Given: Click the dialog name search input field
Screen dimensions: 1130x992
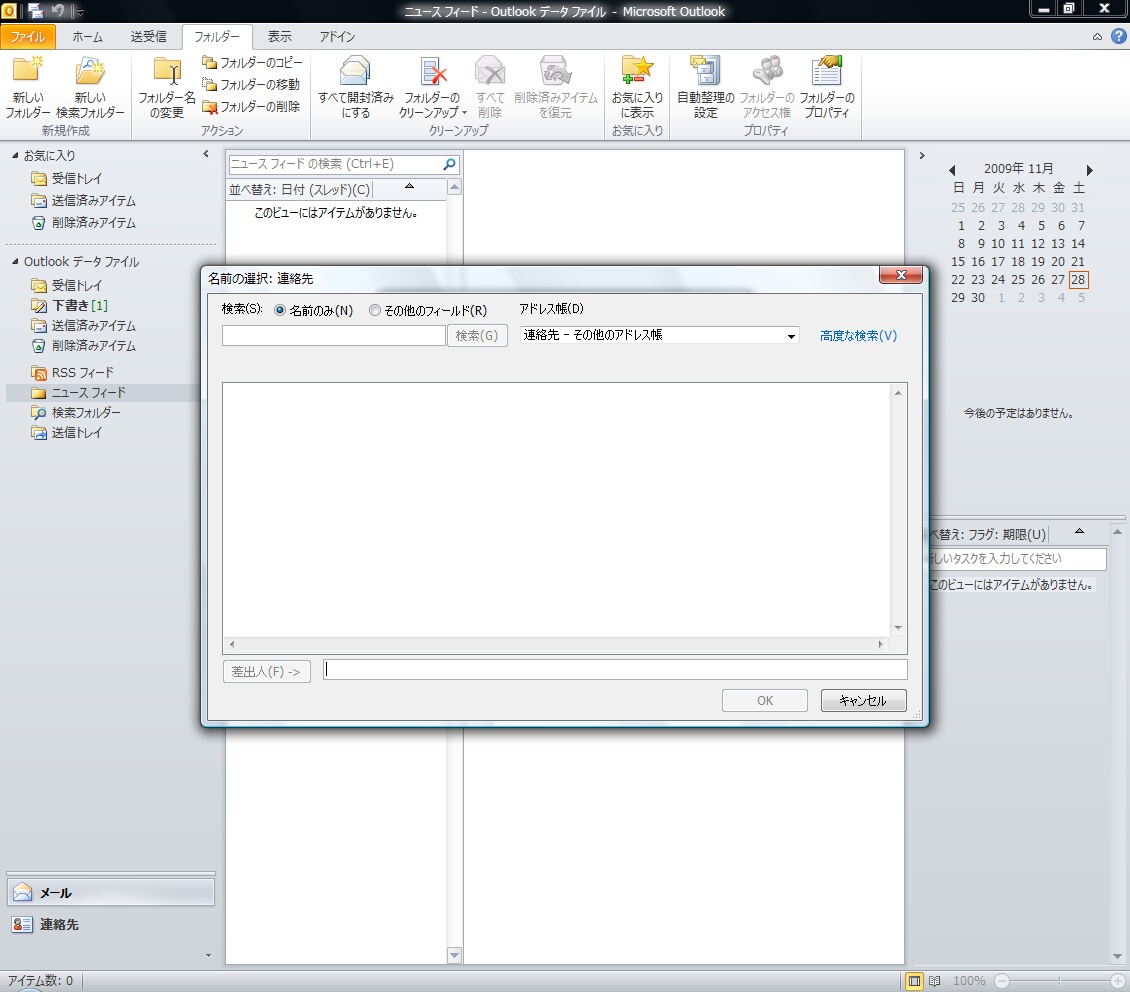Looking at the screenshot, I should click(334, 336).
